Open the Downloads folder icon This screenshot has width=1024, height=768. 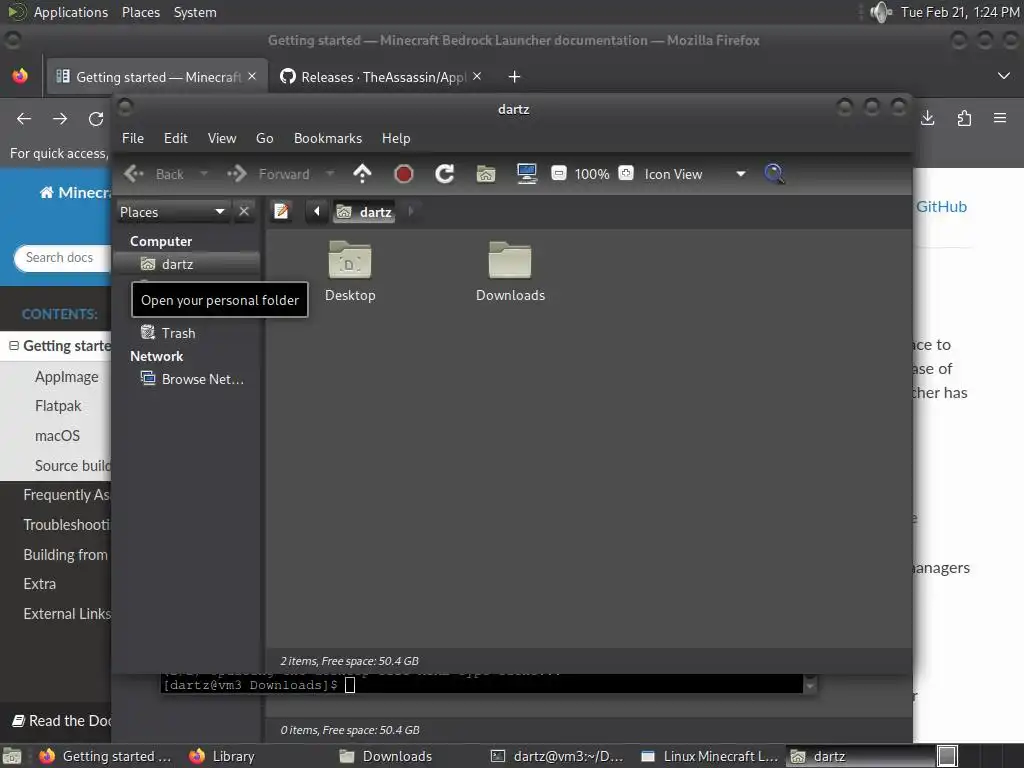click(510, 271)
